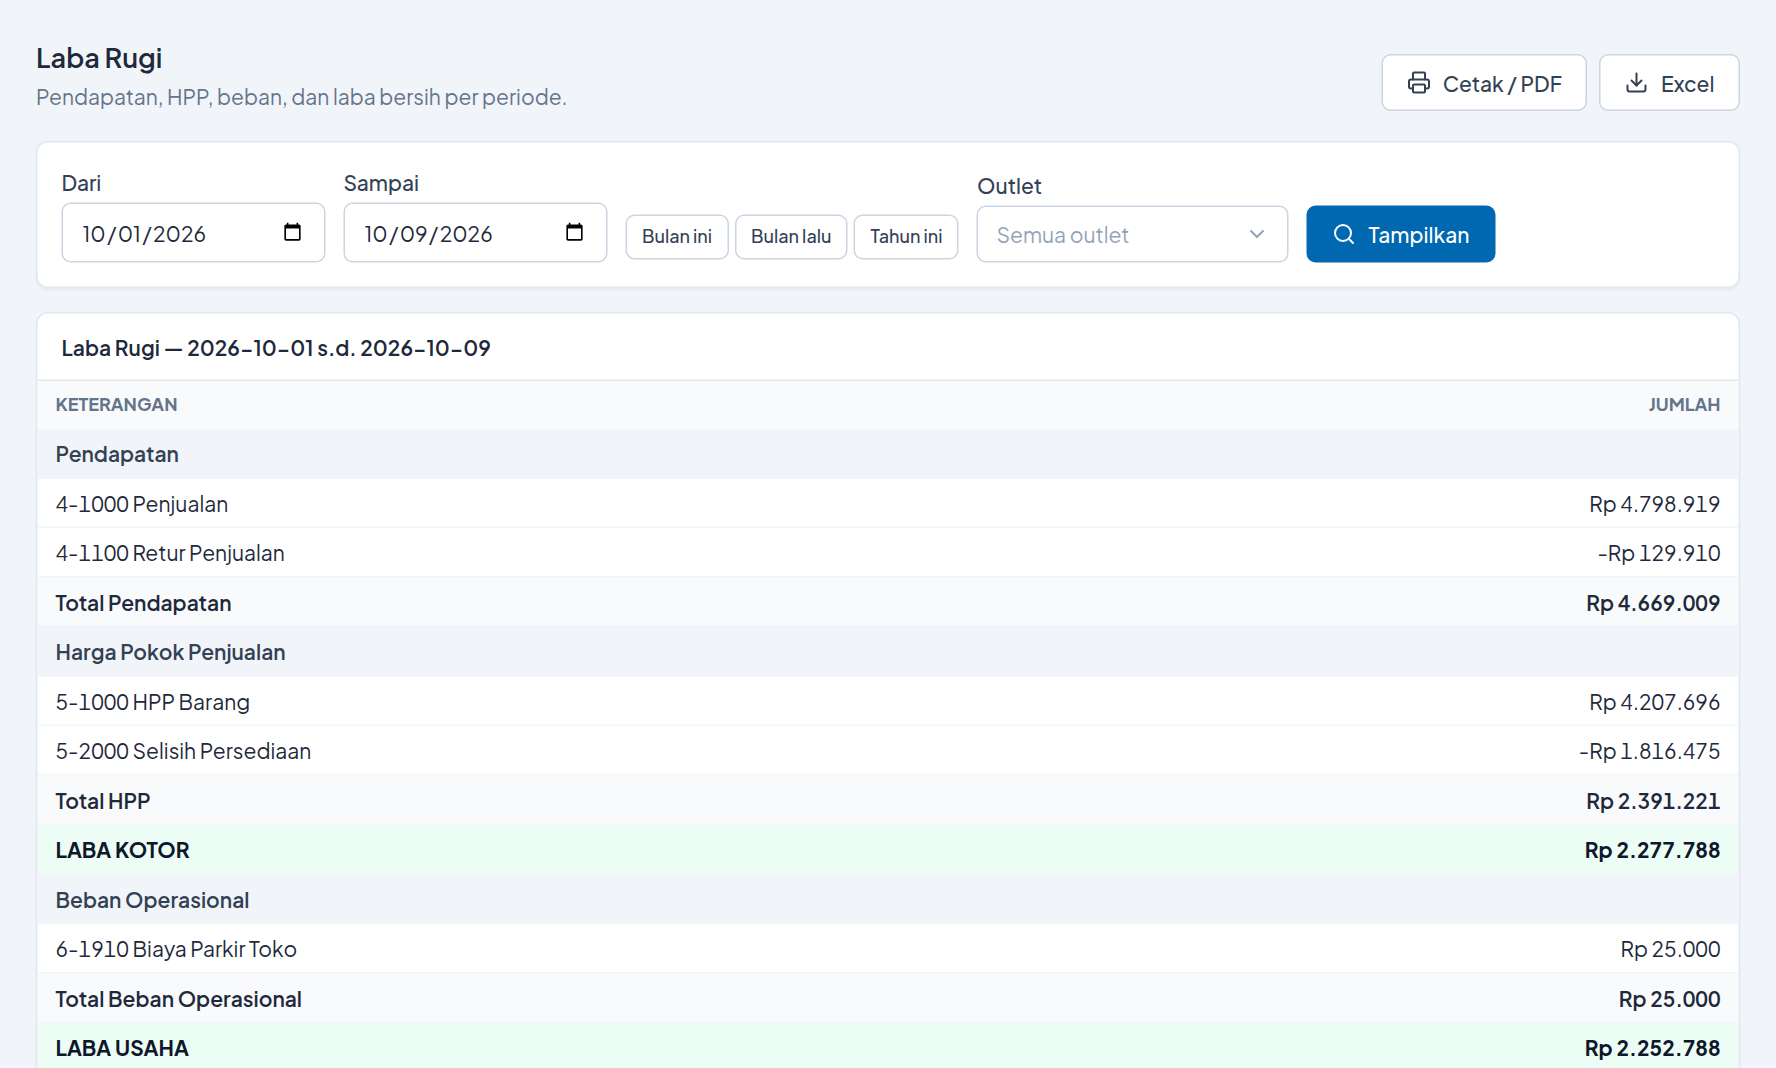Select the Bulan ini quick filter

coord(677,237)
